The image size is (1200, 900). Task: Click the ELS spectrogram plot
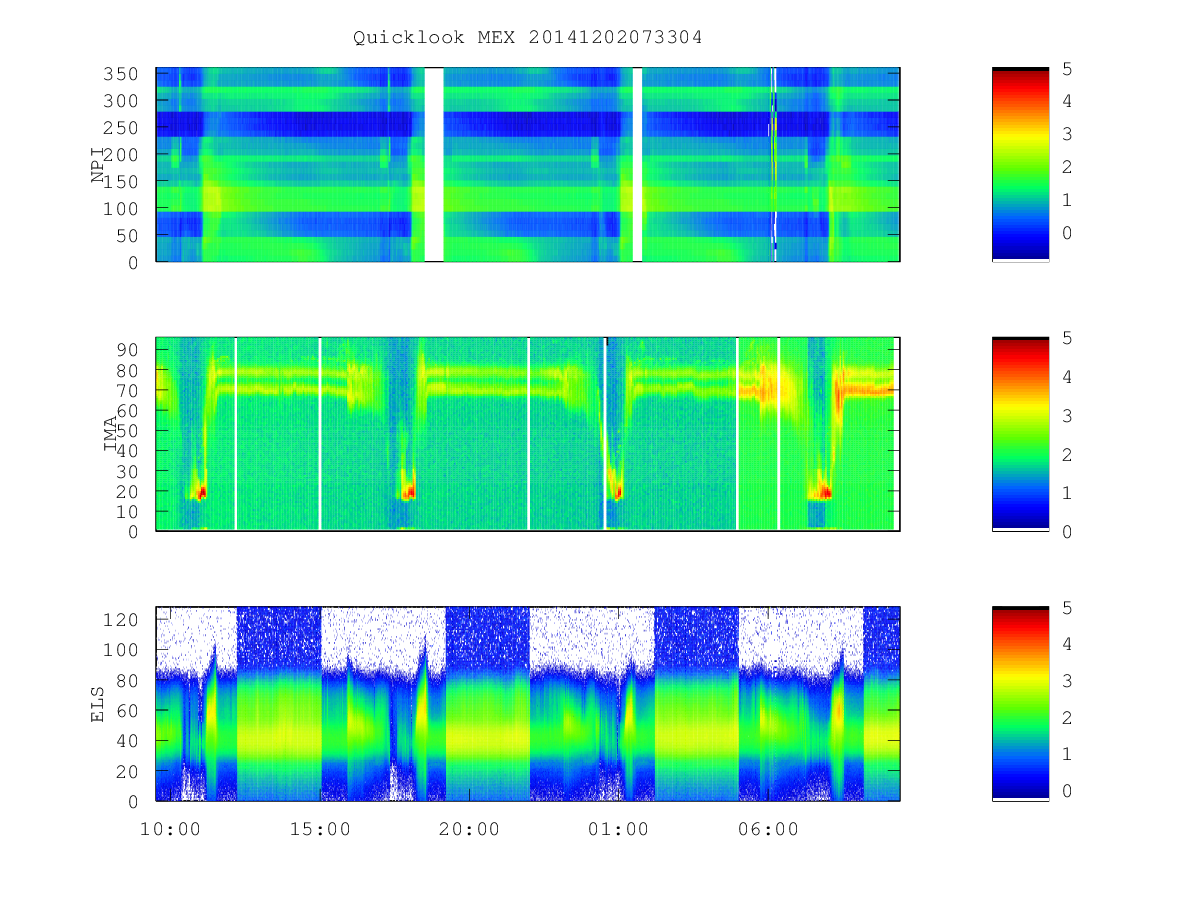coord(528,703)
